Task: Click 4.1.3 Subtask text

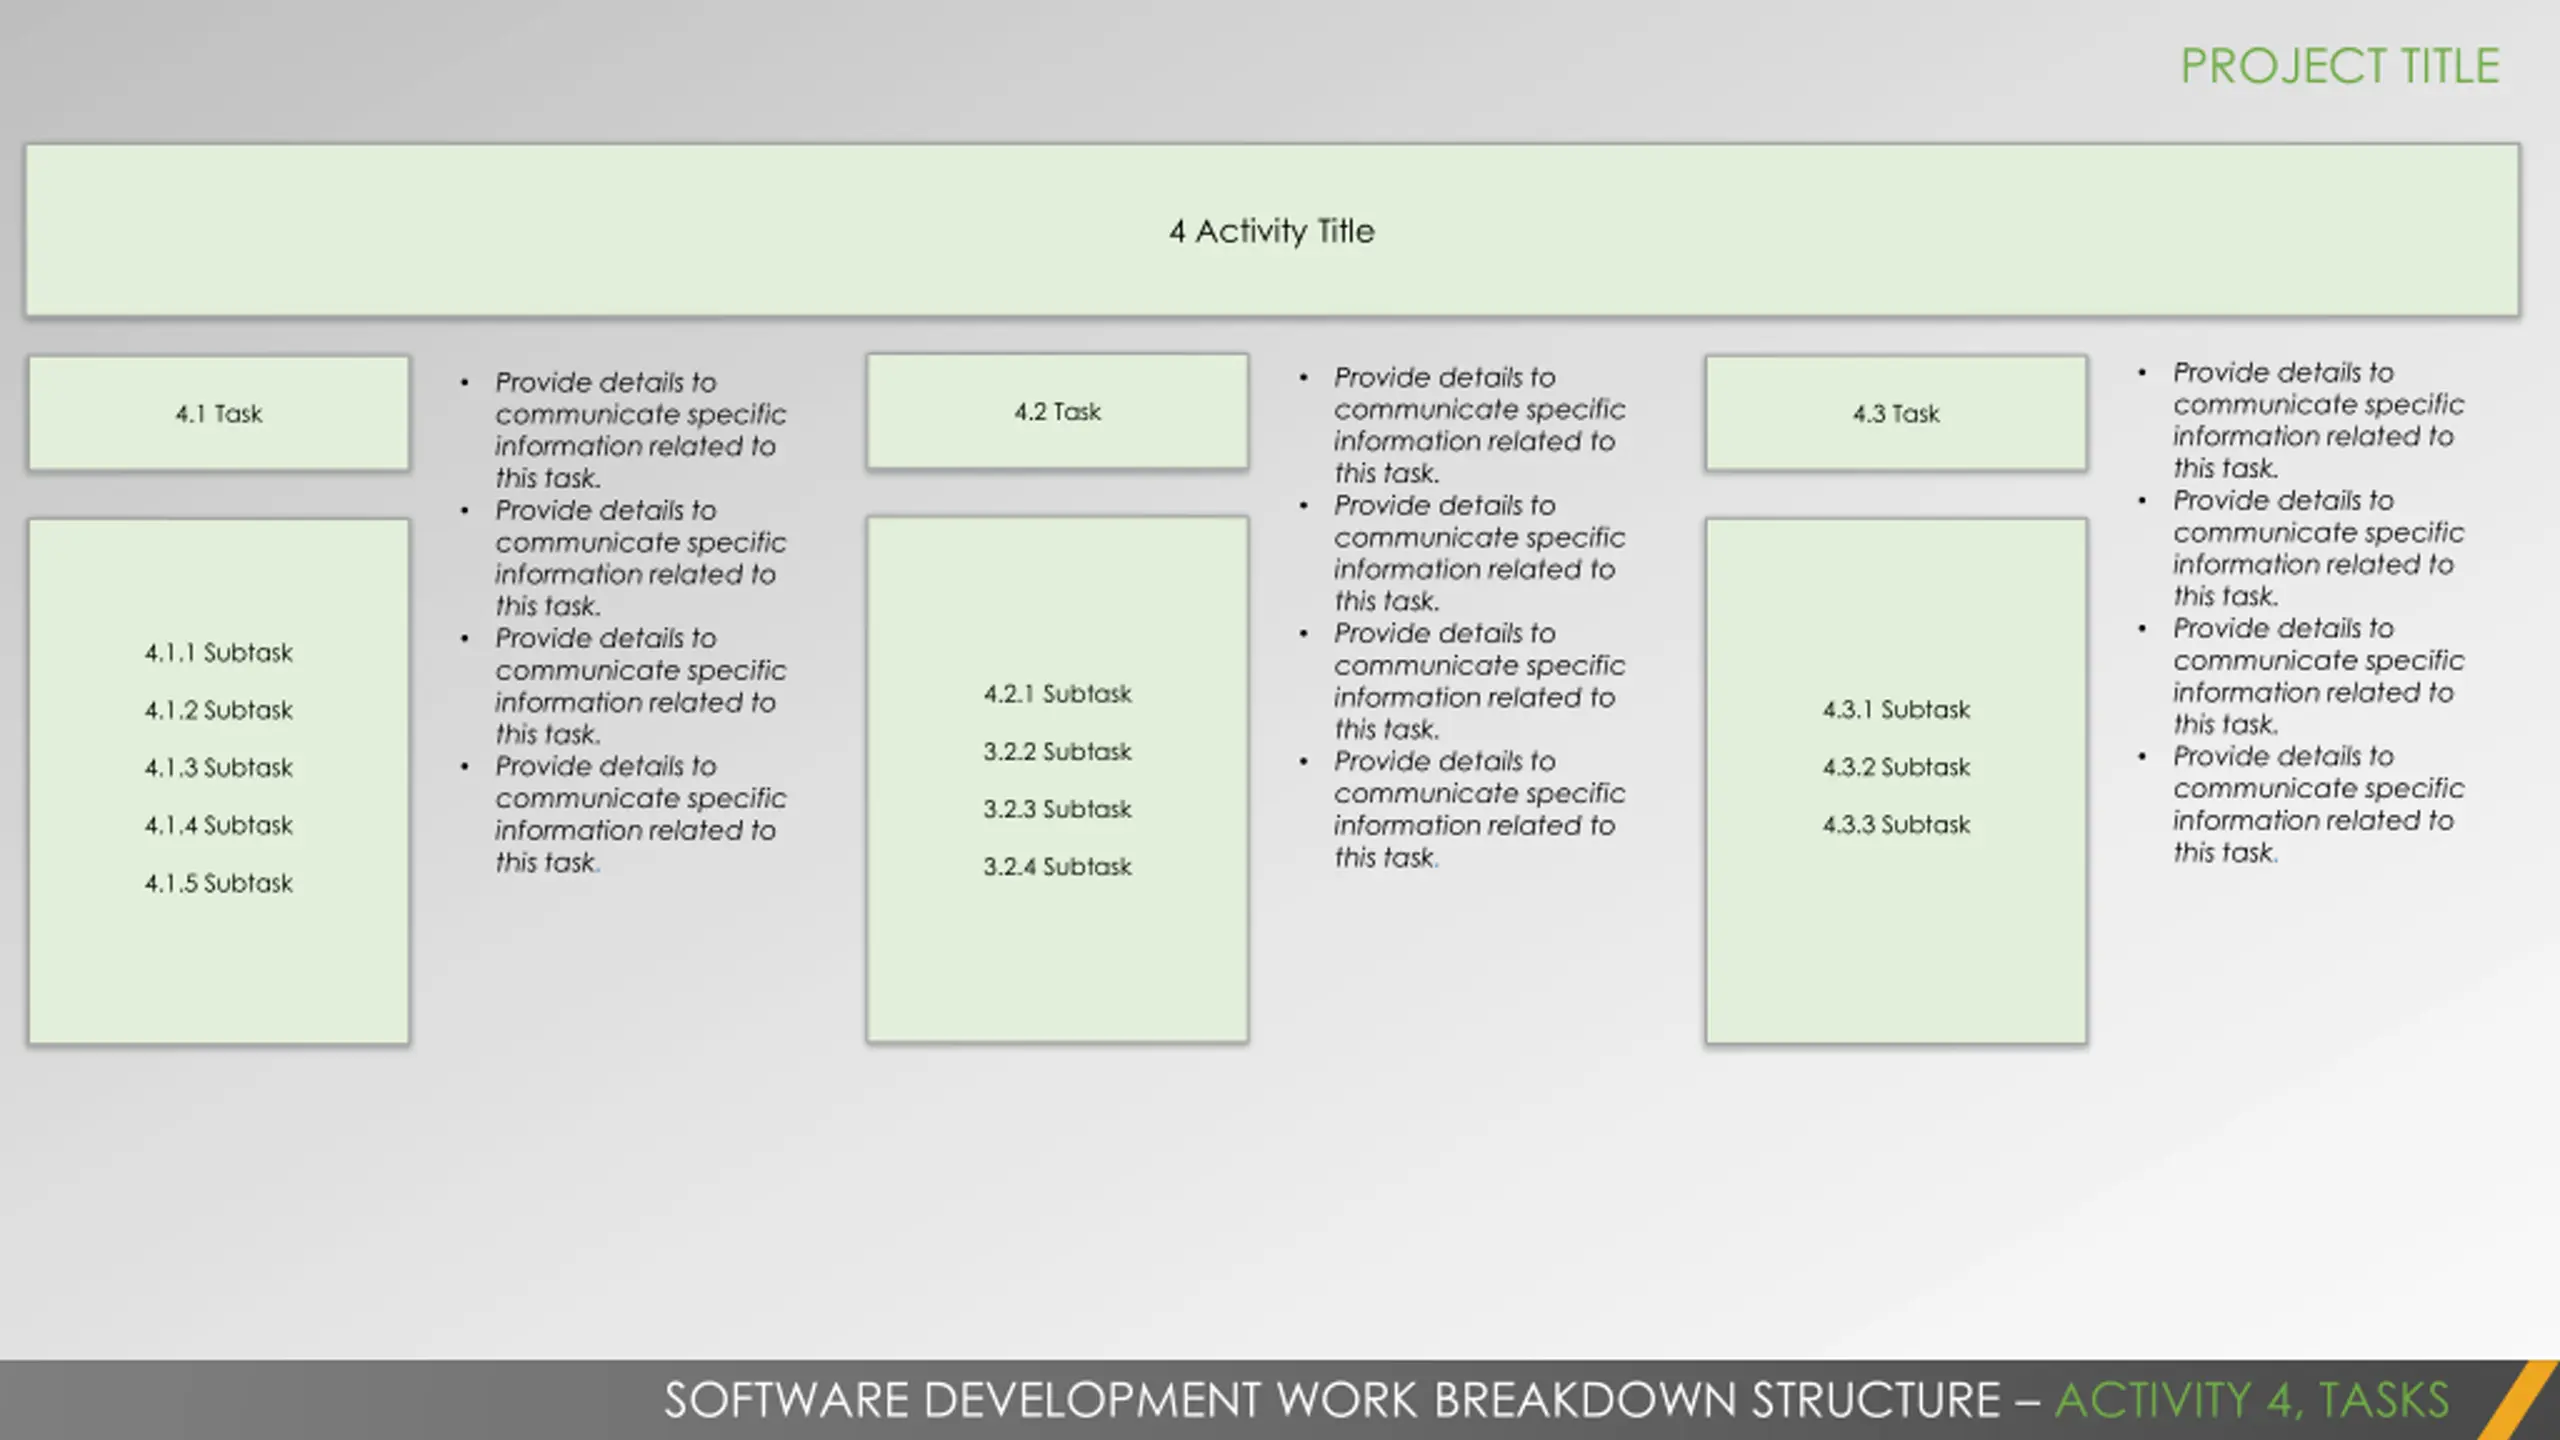Action: click(219, 768)
